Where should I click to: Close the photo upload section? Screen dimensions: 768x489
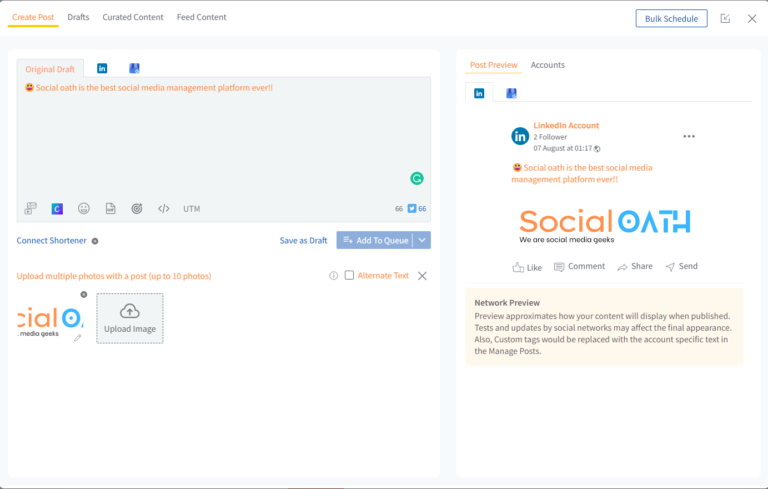point(422,276)
